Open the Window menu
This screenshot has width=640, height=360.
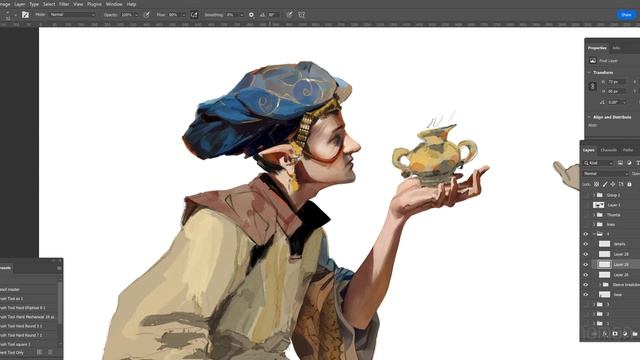[x=114, y=4]
